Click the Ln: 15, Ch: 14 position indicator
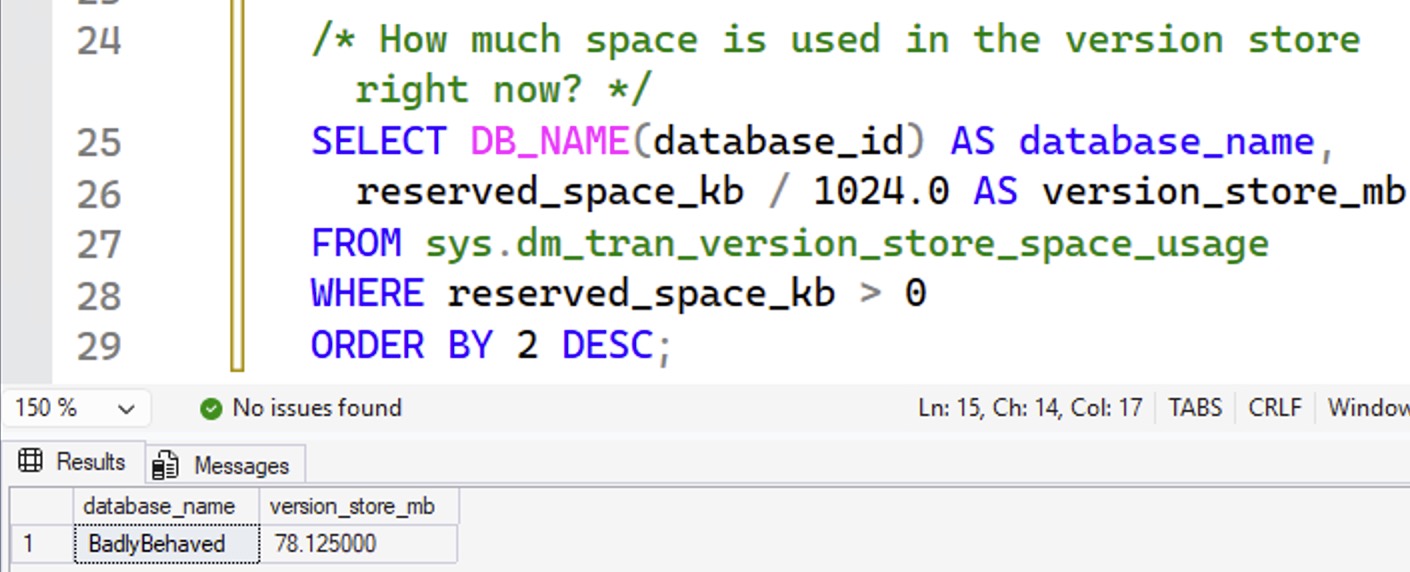1410x572 pixels. (1029, 408)
